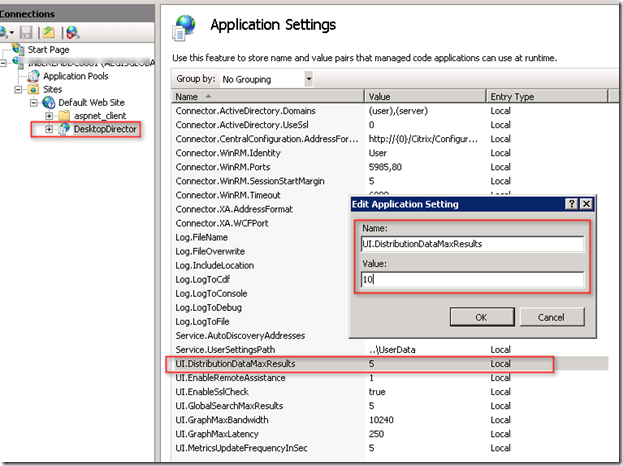
Task: Collapse the Sites tree node
Action: 19,89
